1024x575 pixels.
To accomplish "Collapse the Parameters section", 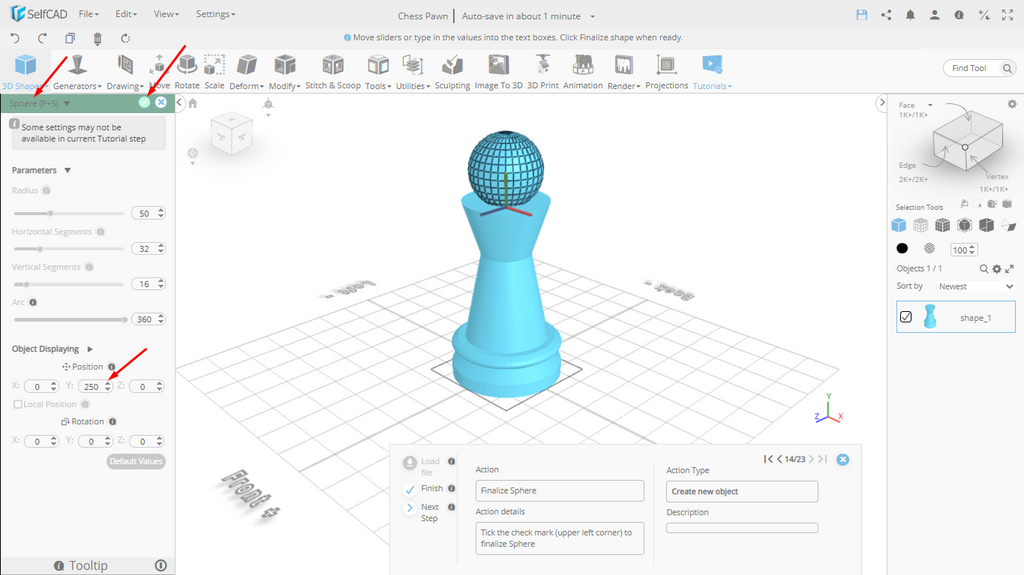I will [x=67, y=170].
